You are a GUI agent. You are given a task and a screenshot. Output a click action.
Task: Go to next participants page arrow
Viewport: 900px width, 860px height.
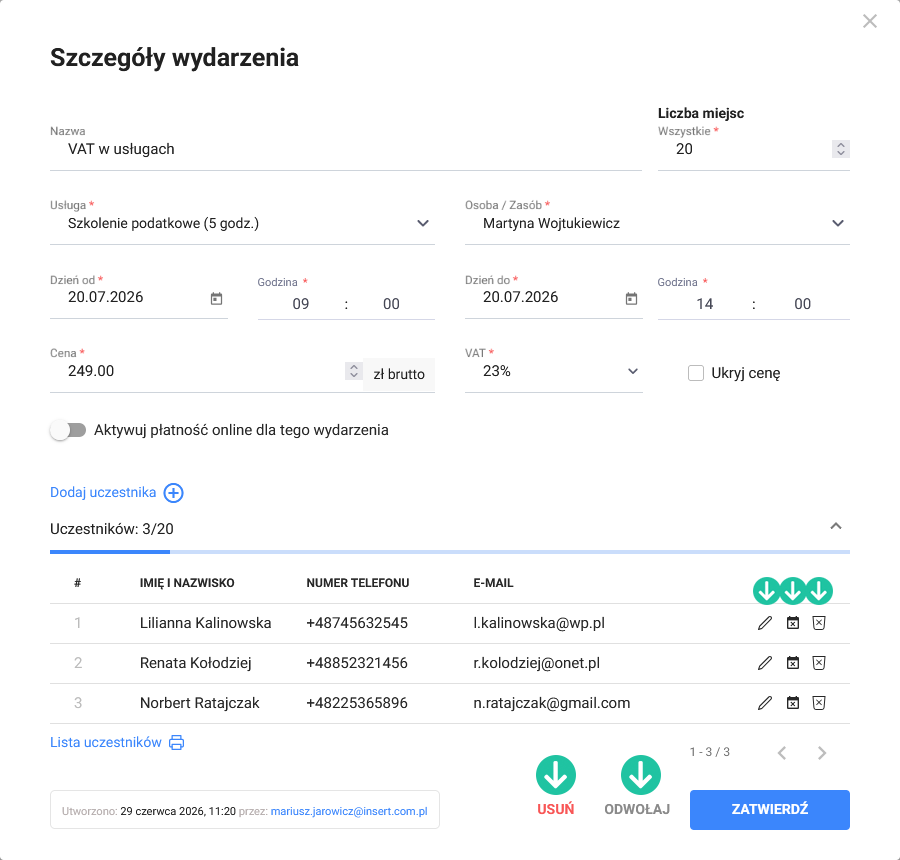coord(822,753)
